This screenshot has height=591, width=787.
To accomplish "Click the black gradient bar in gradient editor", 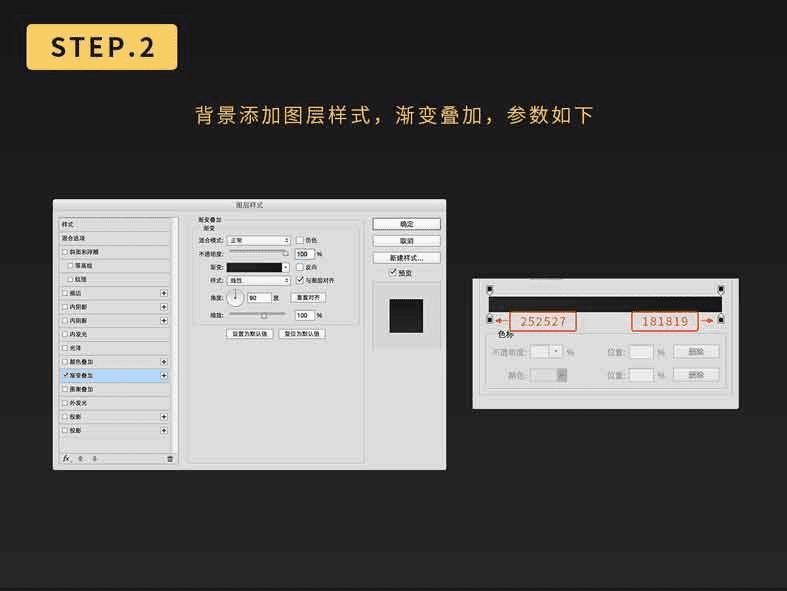I will click(605, 304).
